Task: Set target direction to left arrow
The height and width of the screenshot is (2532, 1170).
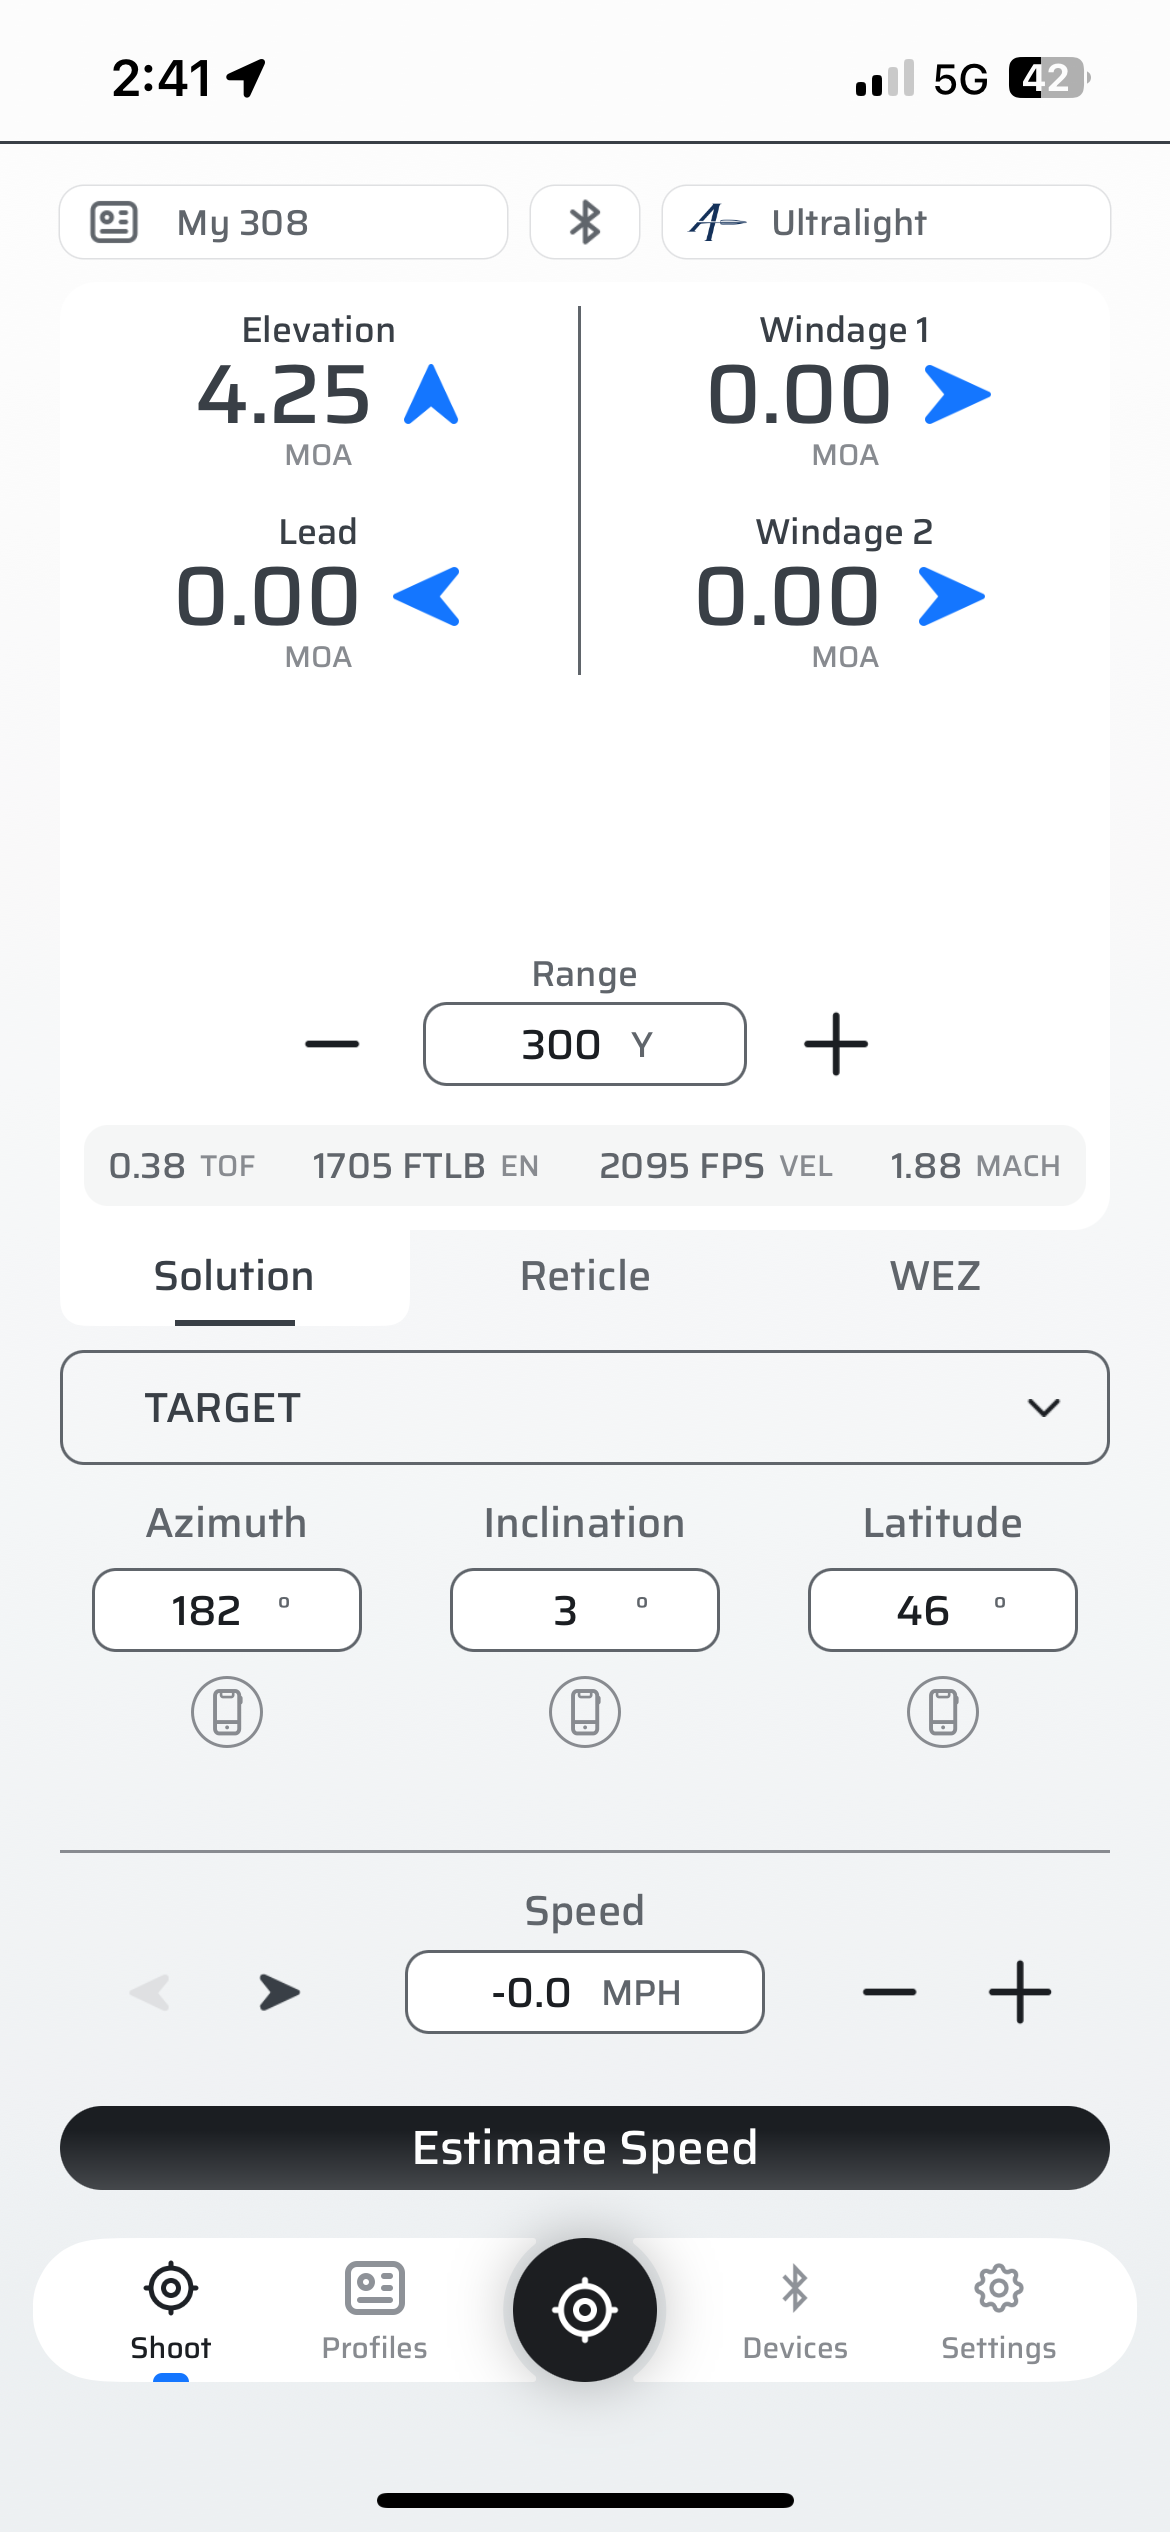Action: pos(151,1992)
